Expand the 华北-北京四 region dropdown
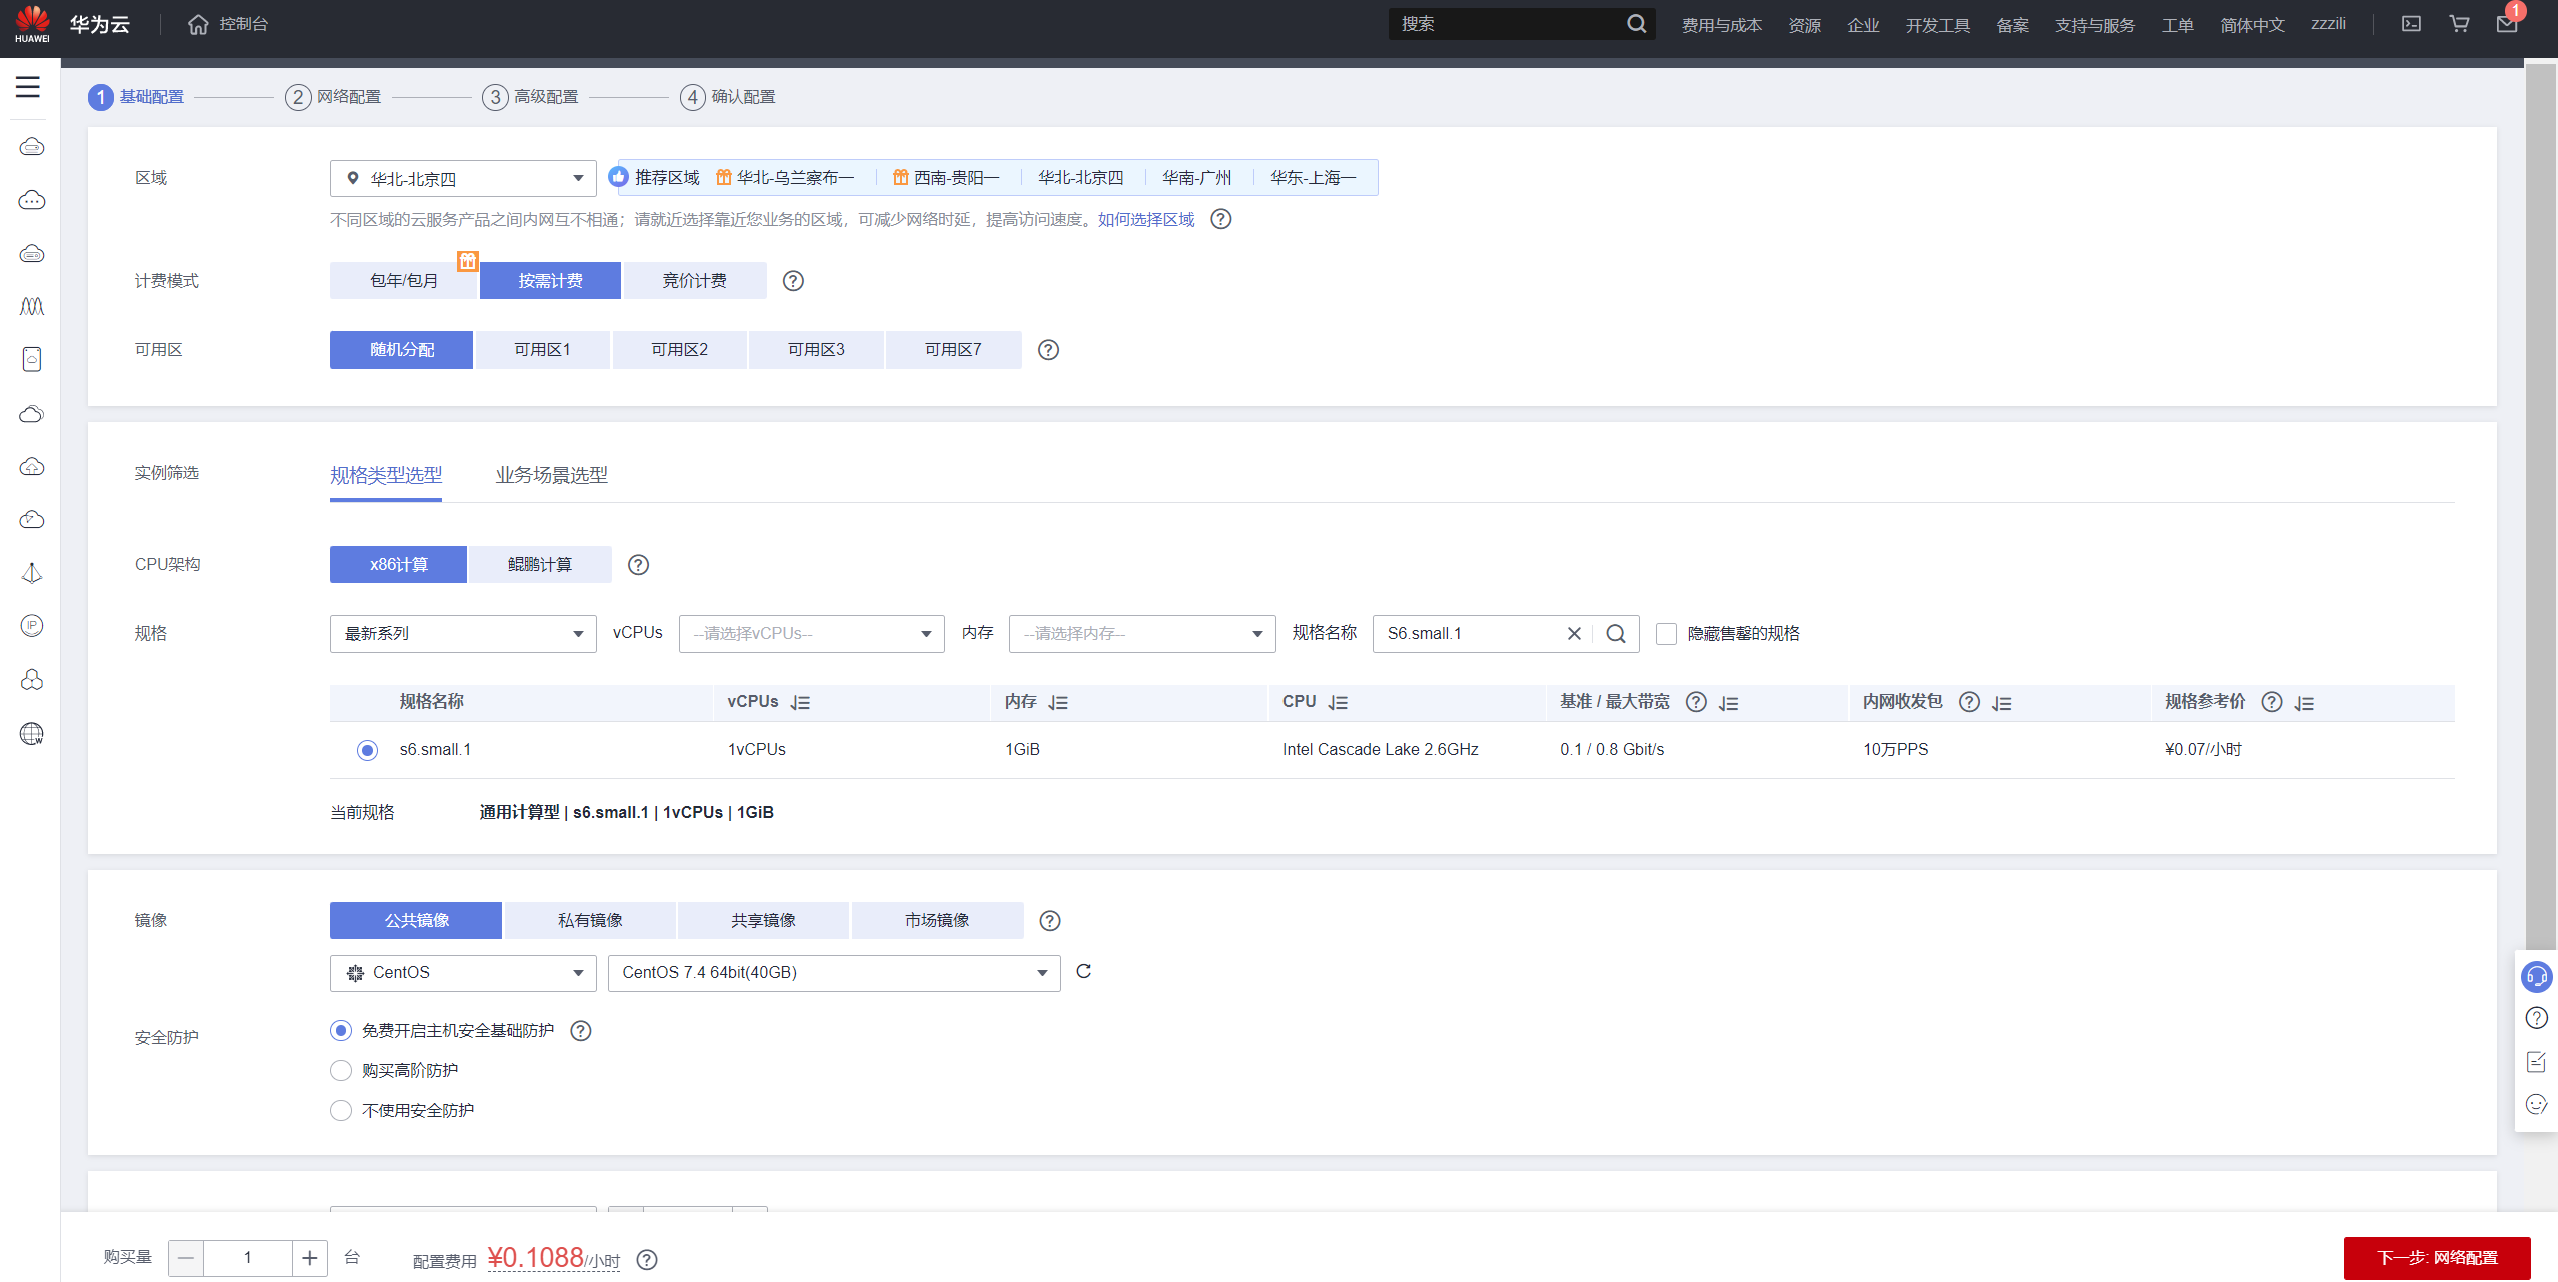Screen dimensions: 2558x1282 coord(463,179)
